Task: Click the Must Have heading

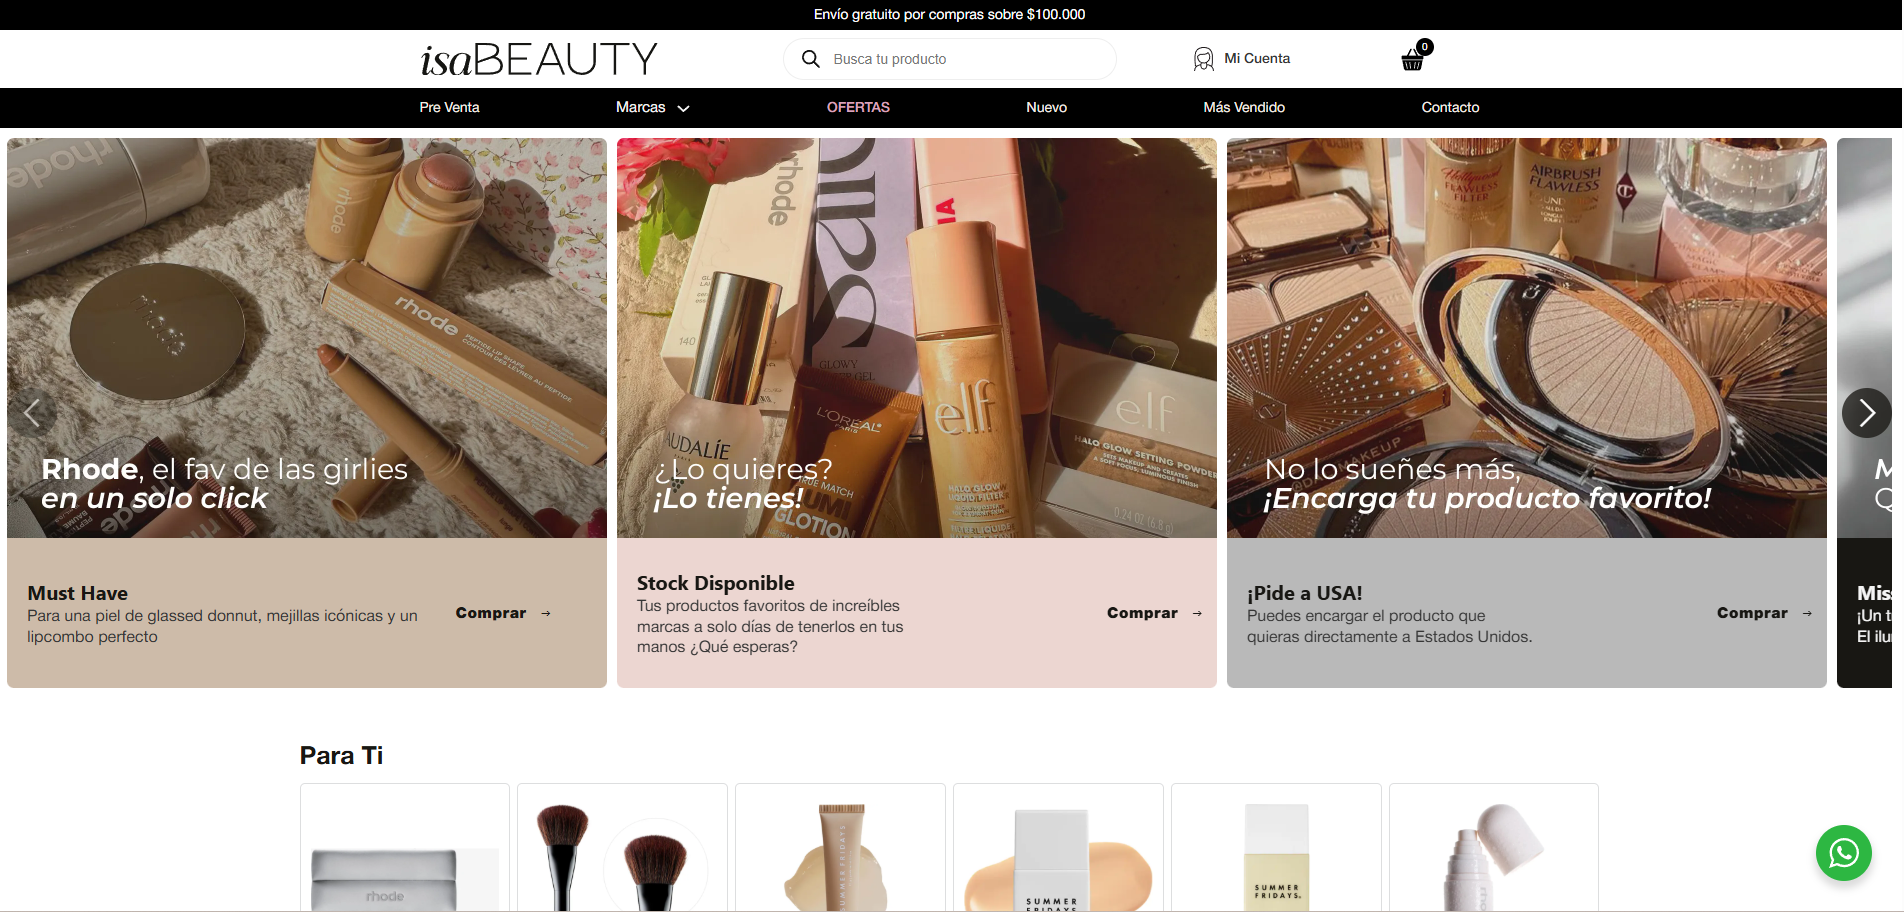Action: point(77,593)
